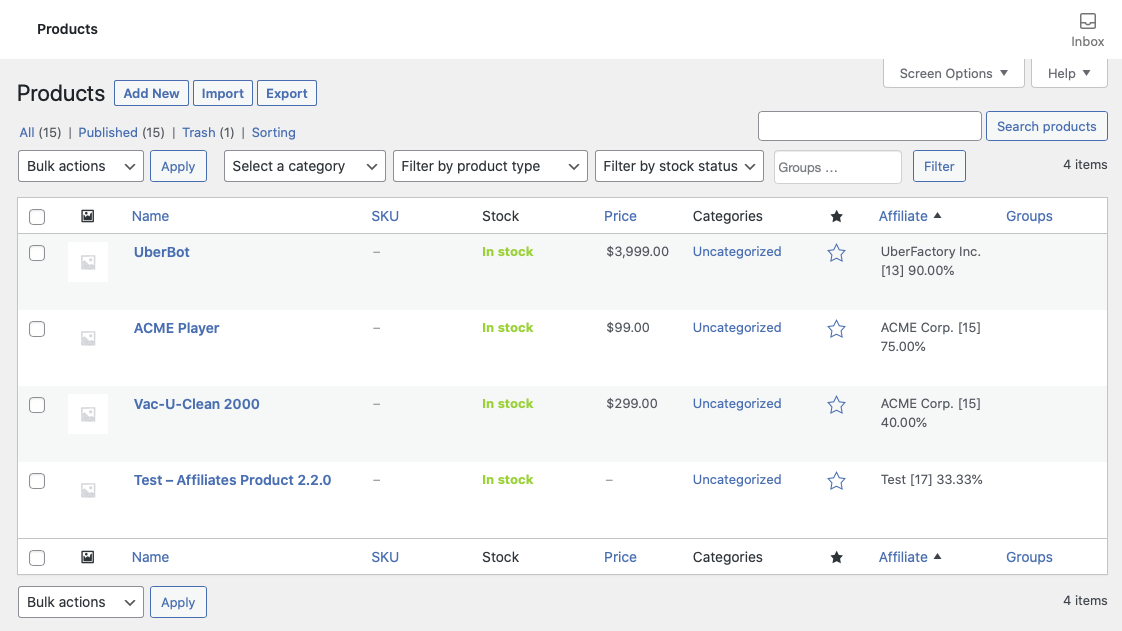Click the Filter button
This screenshot has height=631, width=1122.
tap(939, 166)
